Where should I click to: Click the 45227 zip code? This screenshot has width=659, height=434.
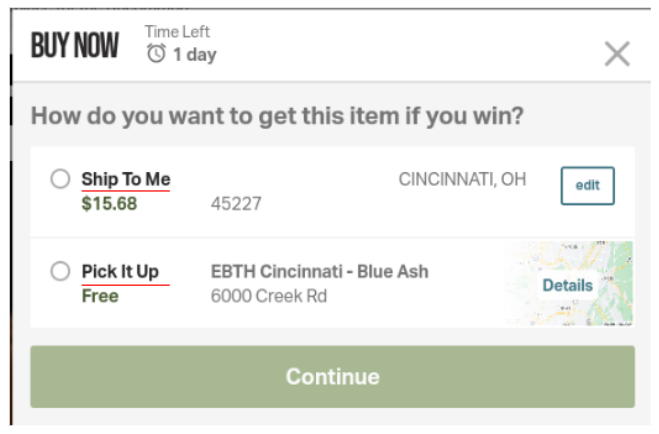(x=236, y=204)
